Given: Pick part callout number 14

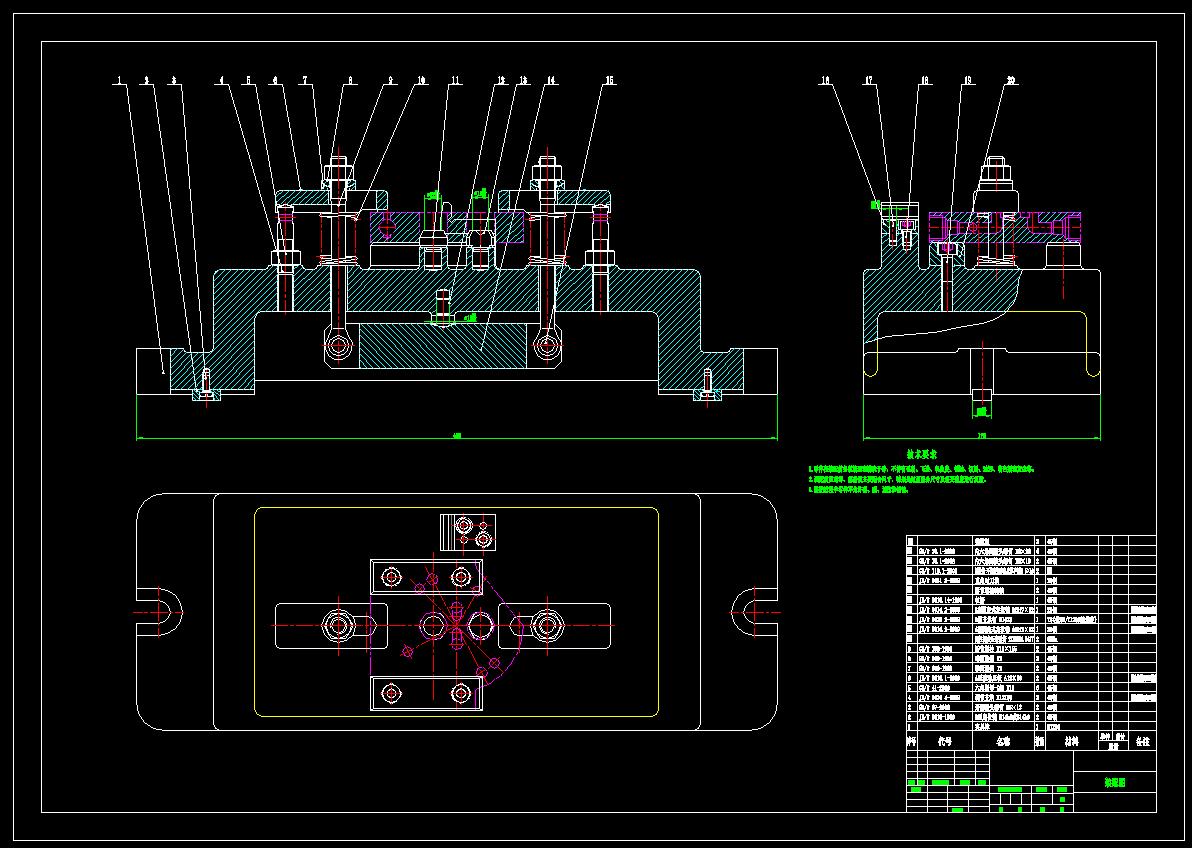Looking at the screenshot, I should (x=550, y=80).
